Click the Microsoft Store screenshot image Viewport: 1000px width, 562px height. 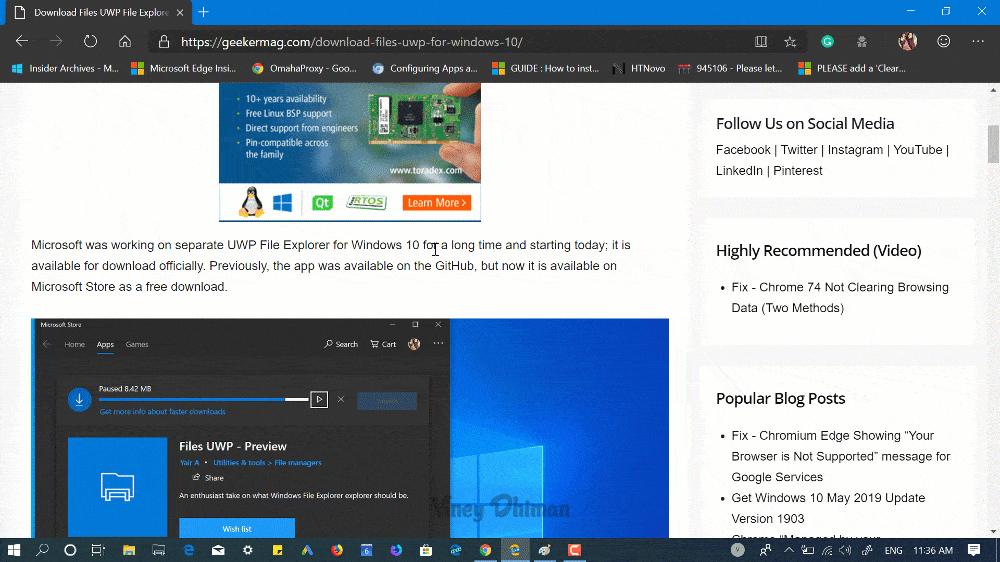350,428
